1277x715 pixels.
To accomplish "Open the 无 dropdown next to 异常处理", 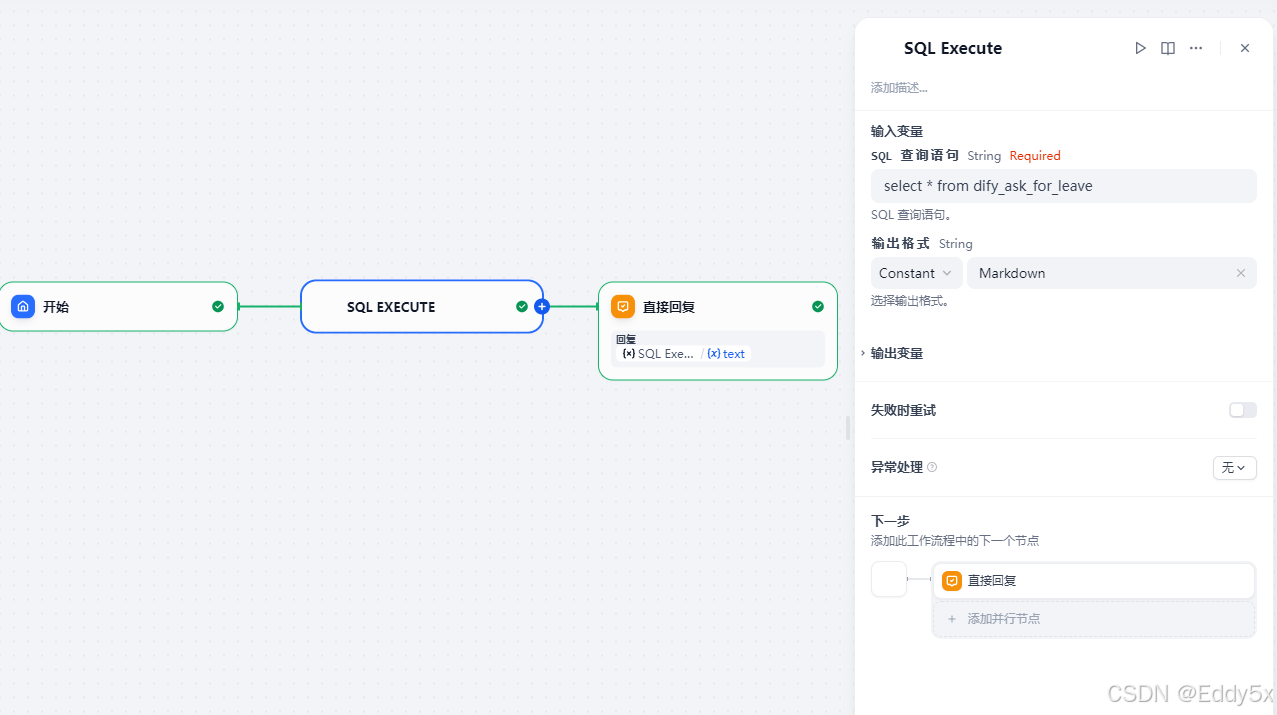I will (x=1234, y=467).
